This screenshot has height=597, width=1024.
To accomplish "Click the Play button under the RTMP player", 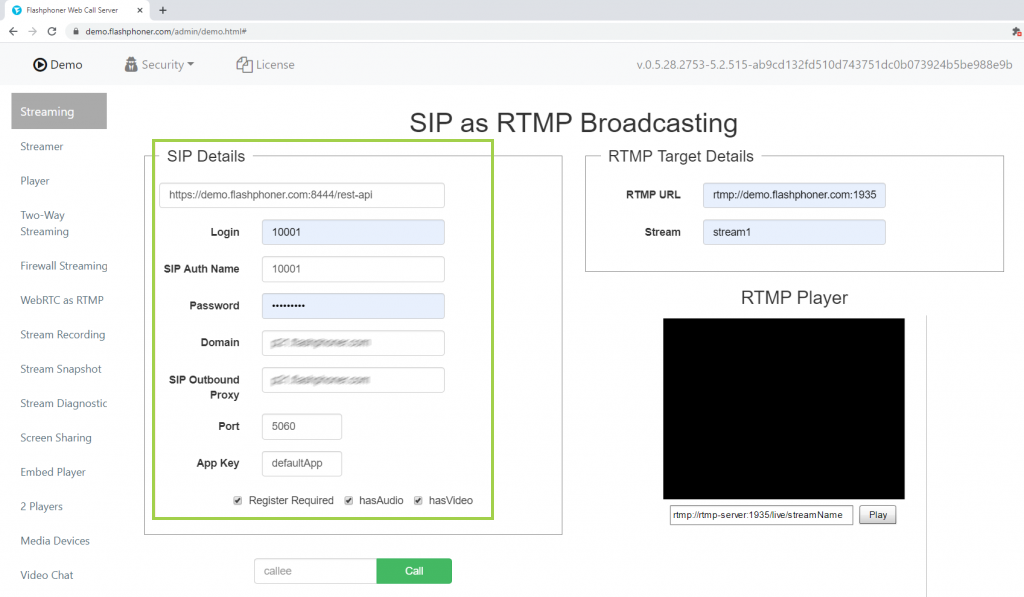I will [878, 515].
